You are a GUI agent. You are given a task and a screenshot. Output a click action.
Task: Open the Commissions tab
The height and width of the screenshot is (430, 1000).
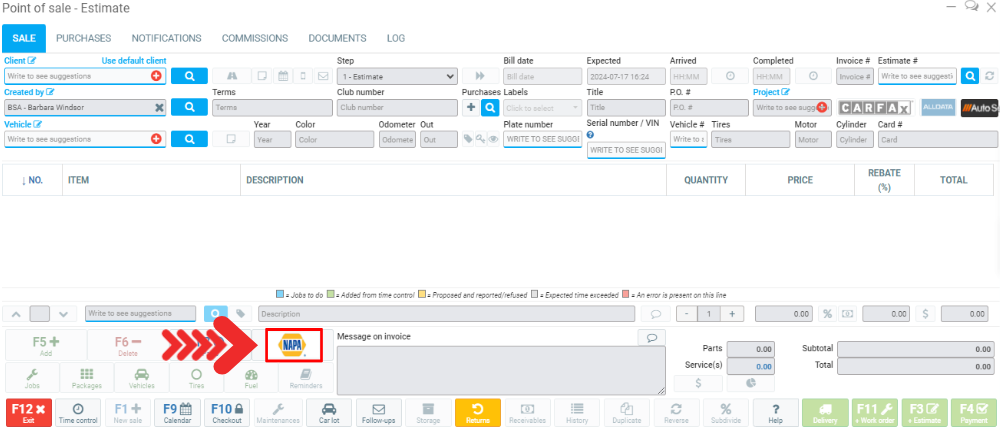point(254,38)
